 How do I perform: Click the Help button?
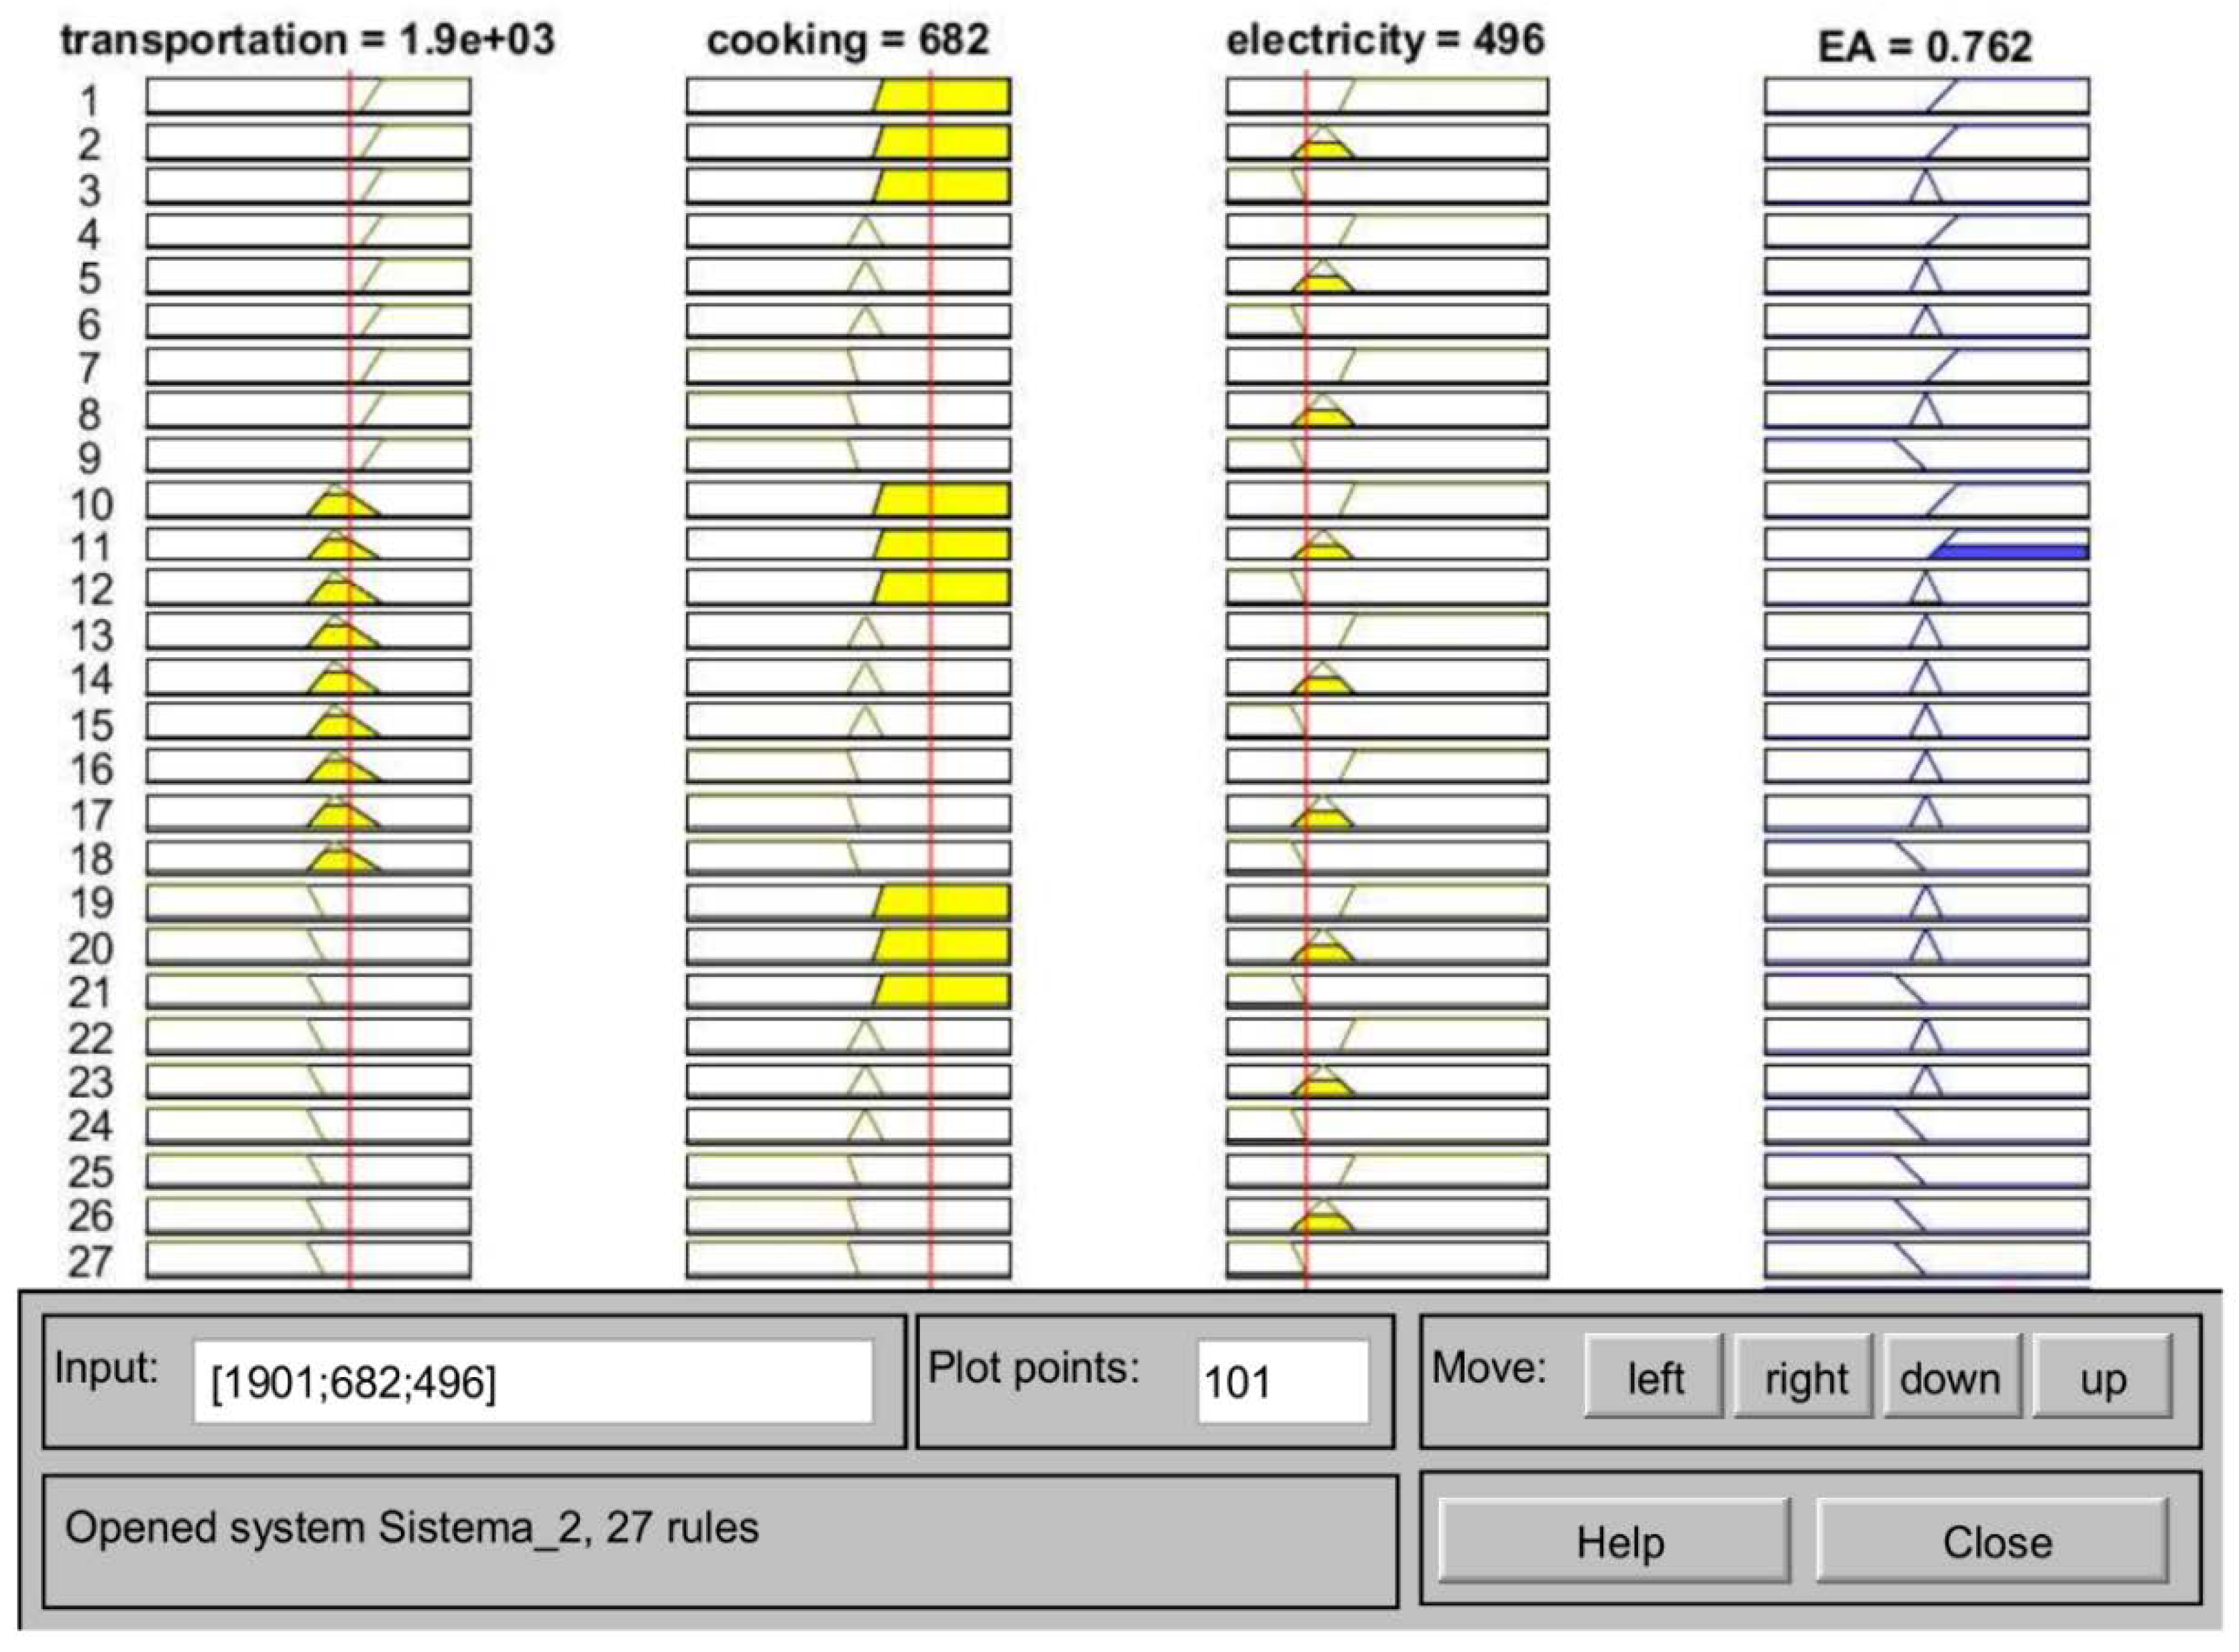click(1613, 1542)
